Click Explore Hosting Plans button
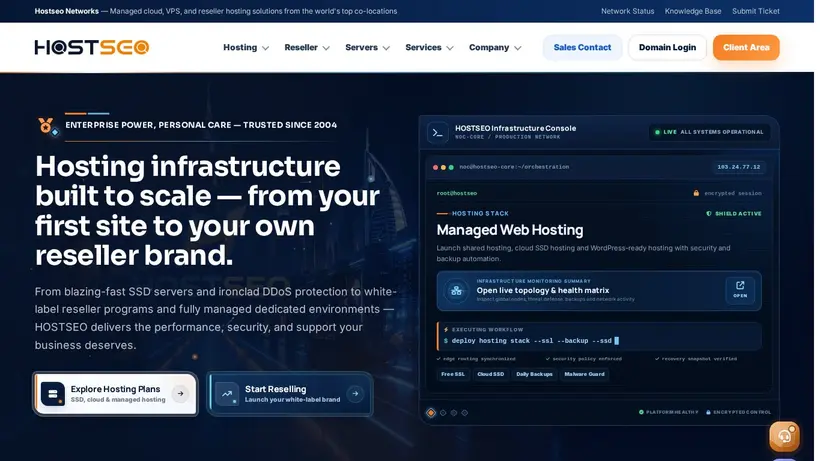Viewport: 820px width, 461px height. click(116, 394)
